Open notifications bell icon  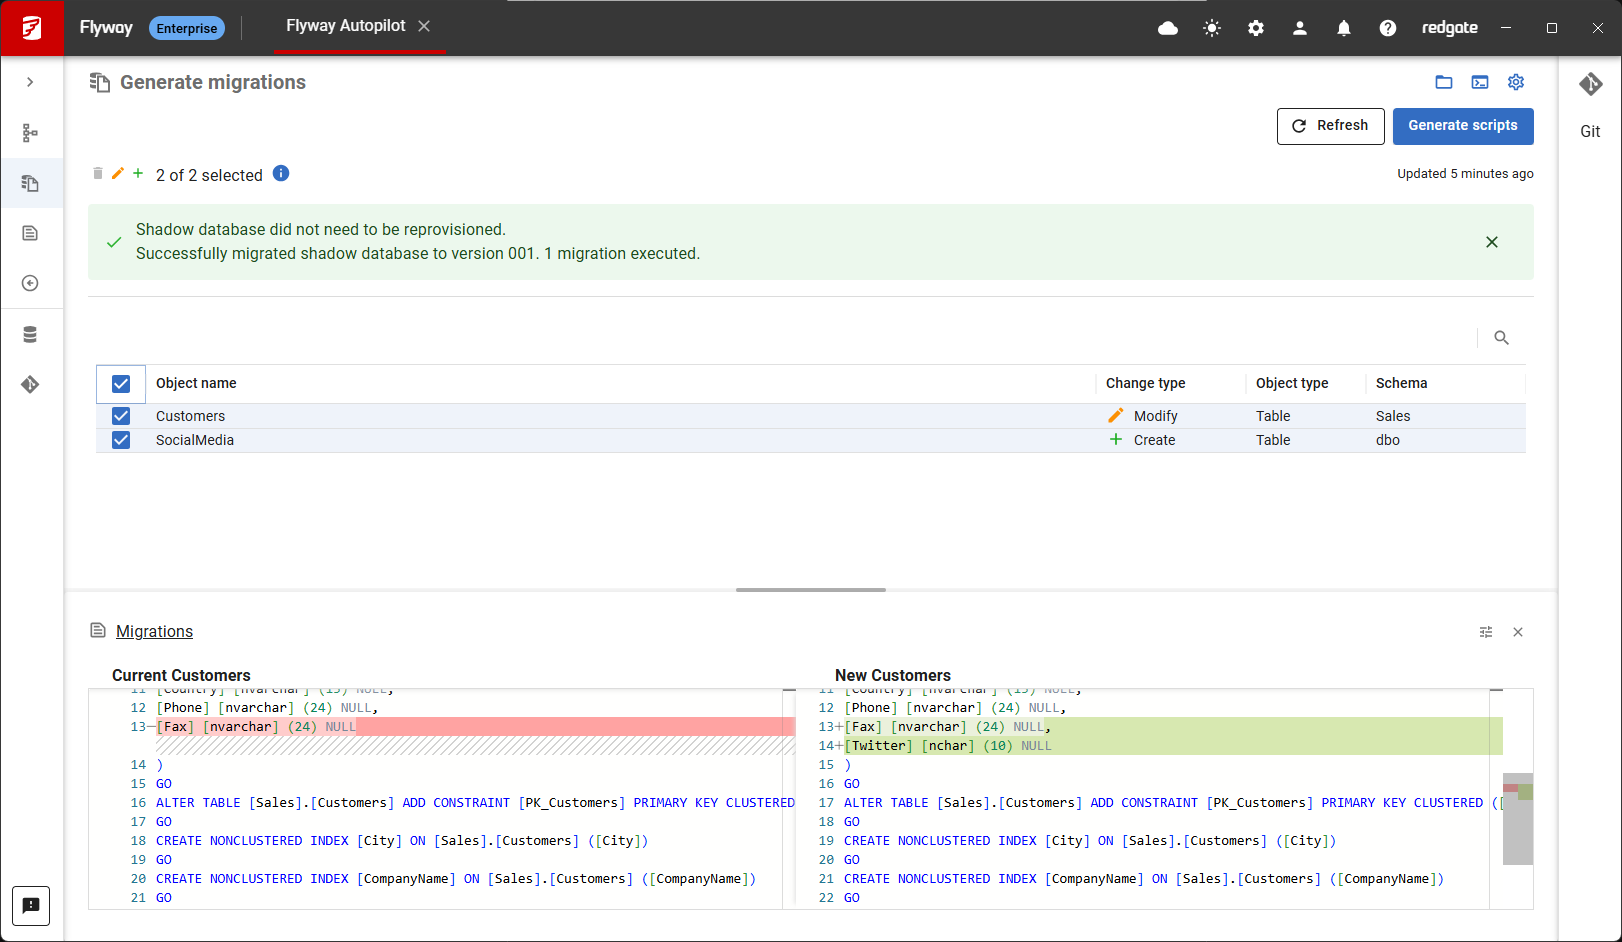click(x=1344, y=28)
